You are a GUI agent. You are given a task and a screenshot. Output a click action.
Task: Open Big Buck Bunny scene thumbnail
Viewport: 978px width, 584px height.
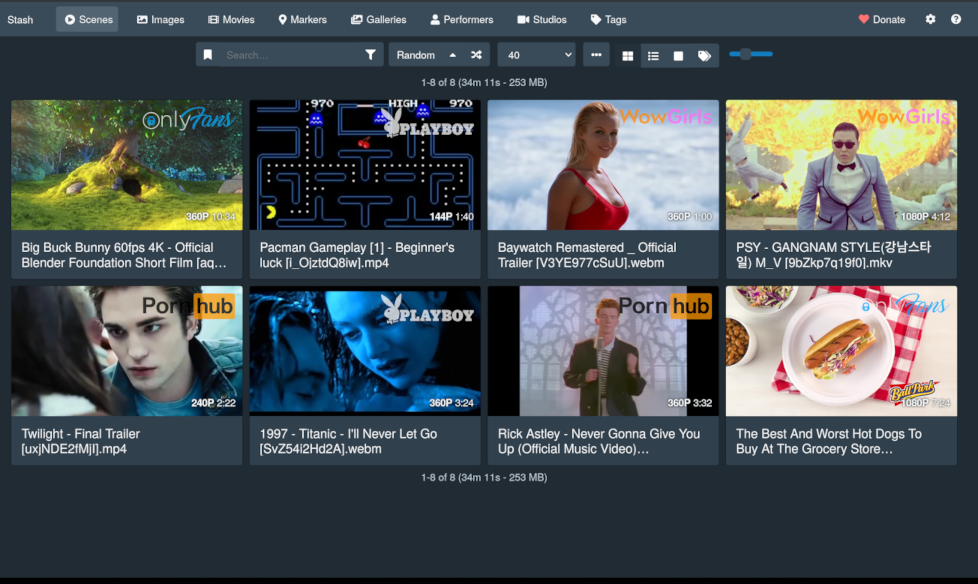click(x=127, y=165)
